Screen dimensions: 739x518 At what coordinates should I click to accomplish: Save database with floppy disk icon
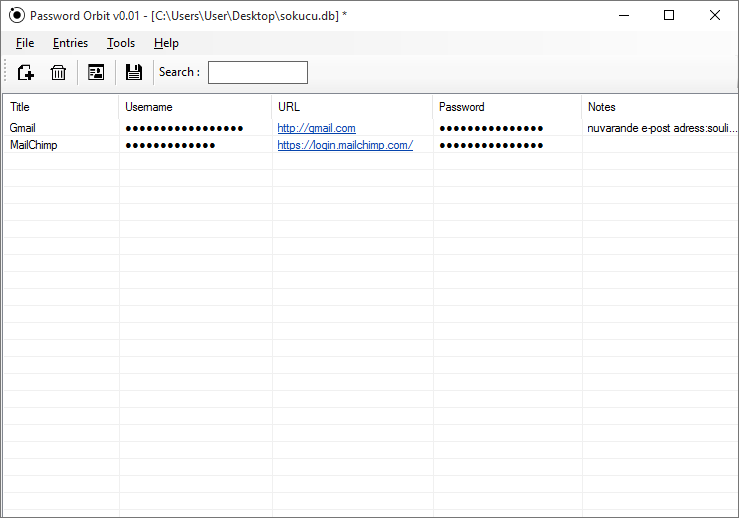click(134, 73)
